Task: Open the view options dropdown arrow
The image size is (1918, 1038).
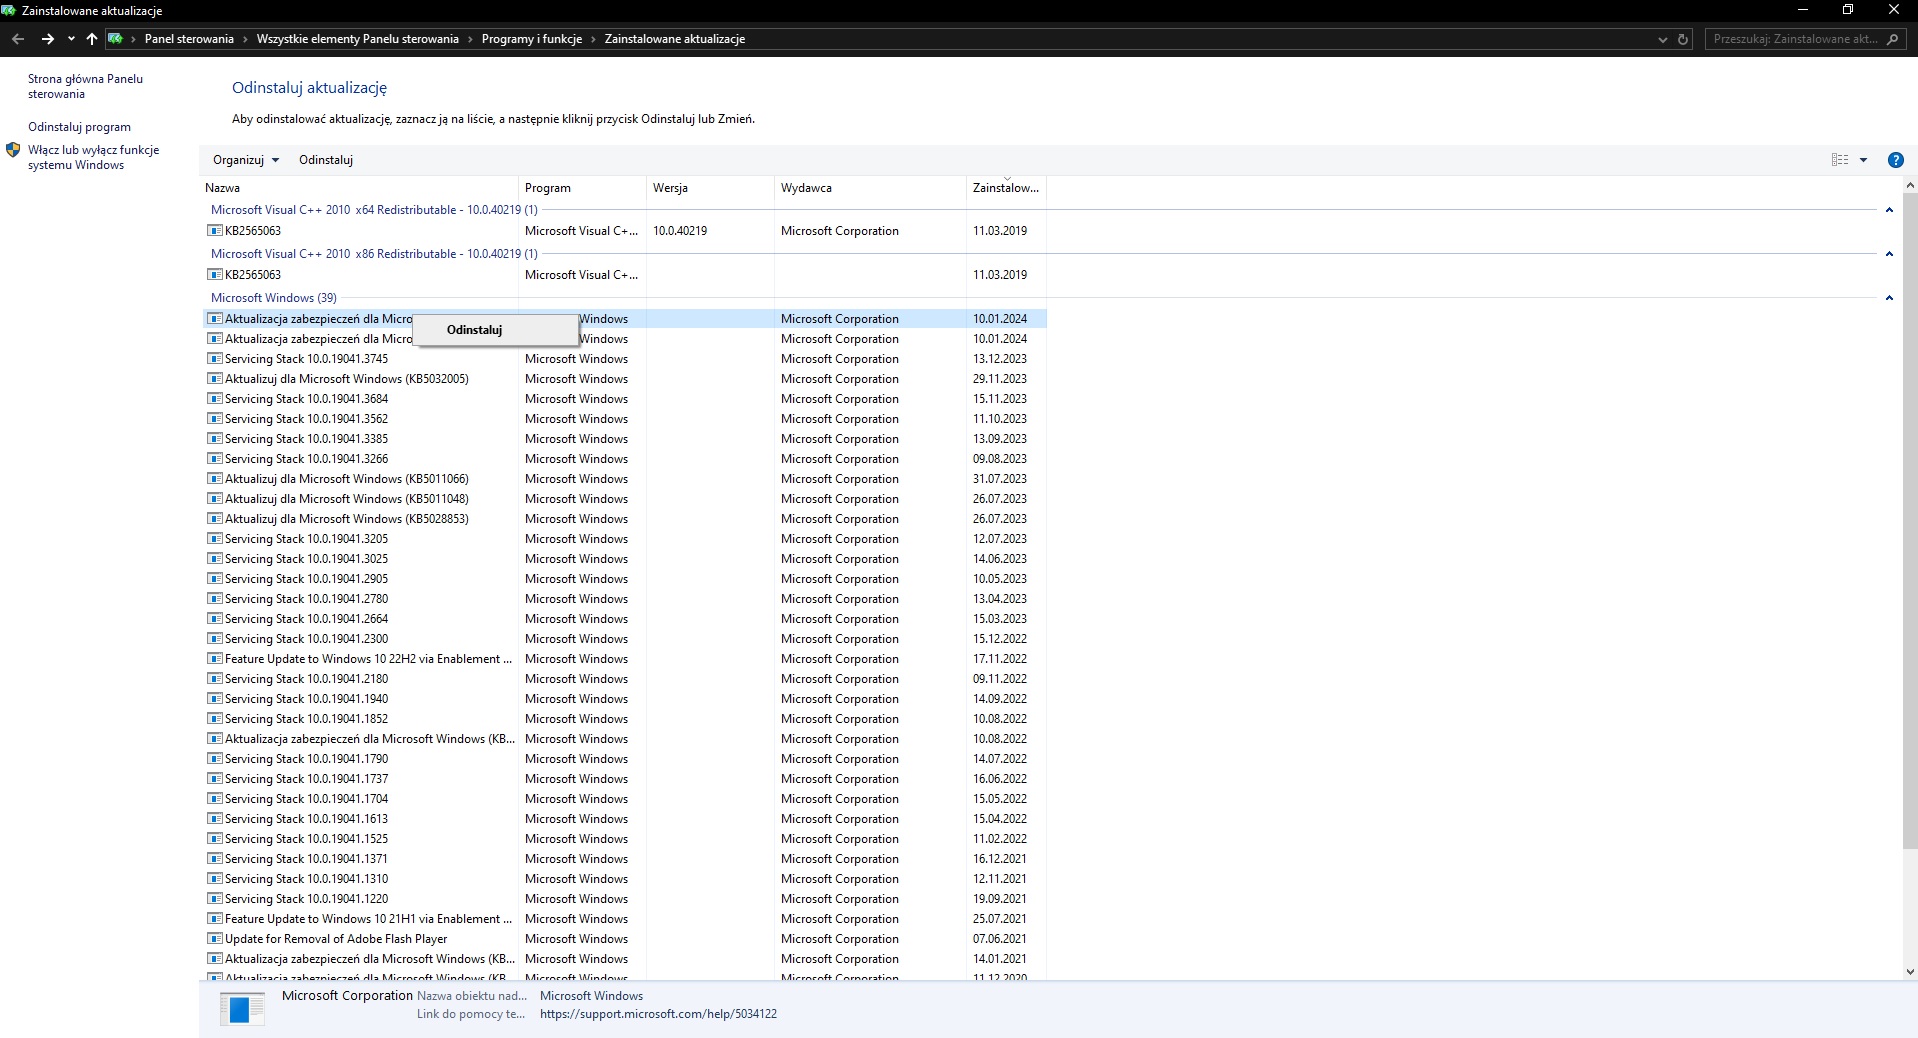Action: click(1864, 160)
